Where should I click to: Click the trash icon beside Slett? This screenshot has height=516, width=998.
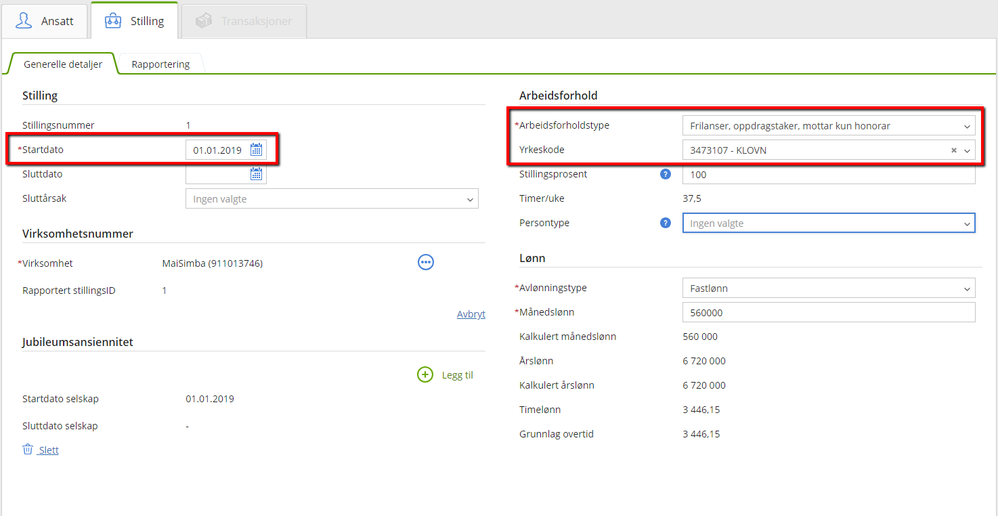[28, 449]
